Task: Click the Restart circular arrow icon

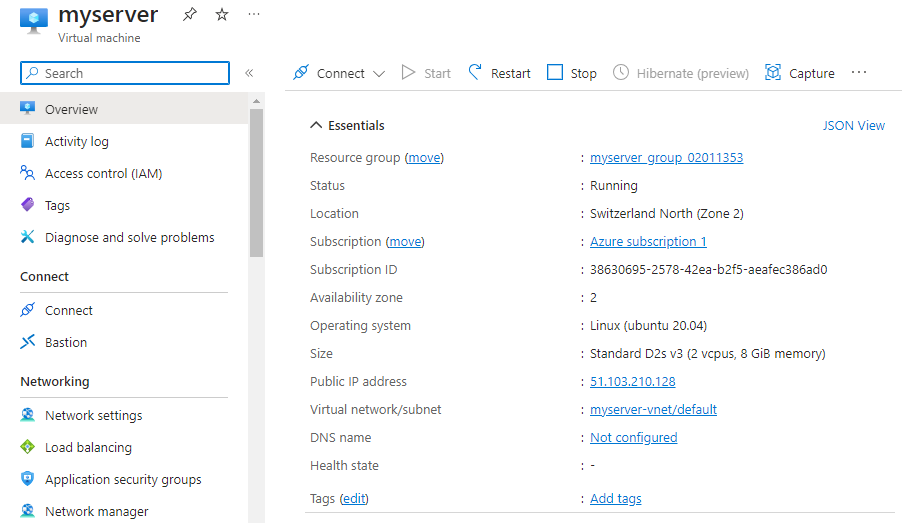Action: (475, 72)
